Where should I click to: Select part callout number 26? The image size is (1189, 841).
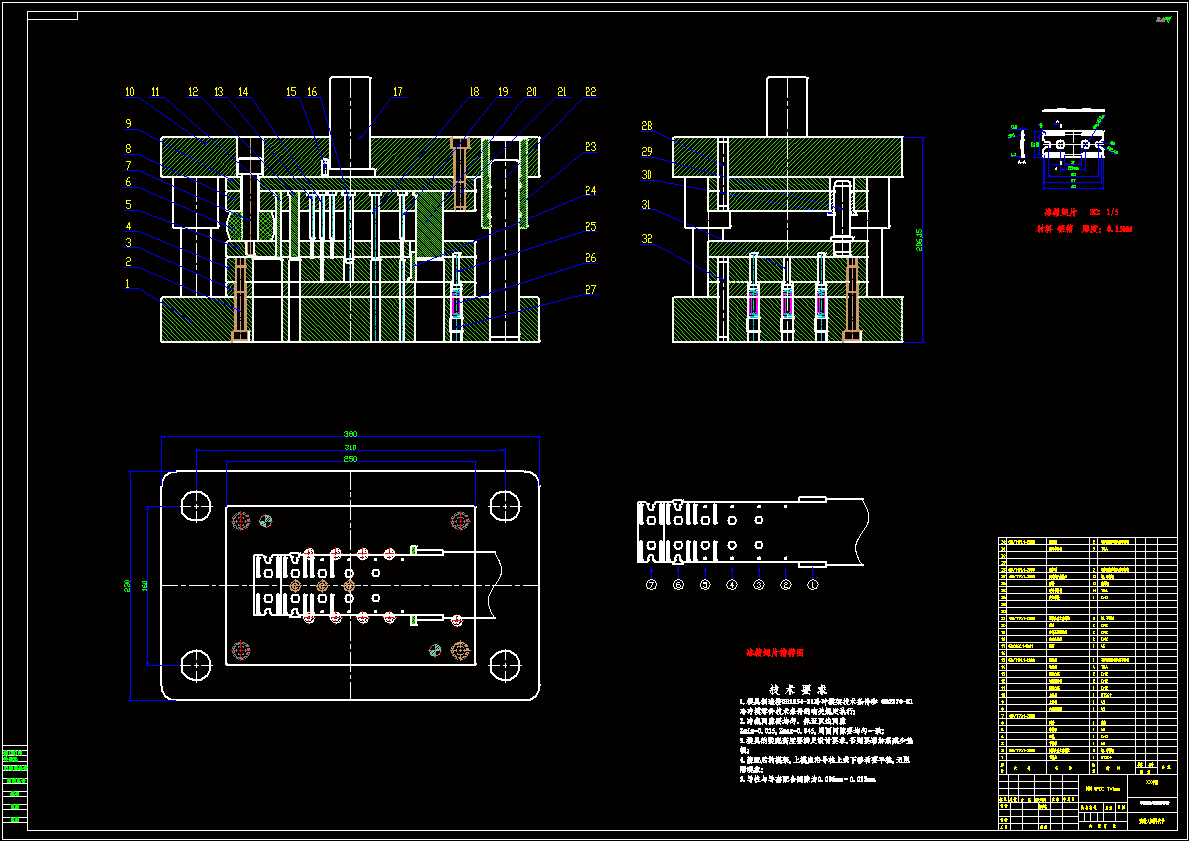tap(591, 259)
